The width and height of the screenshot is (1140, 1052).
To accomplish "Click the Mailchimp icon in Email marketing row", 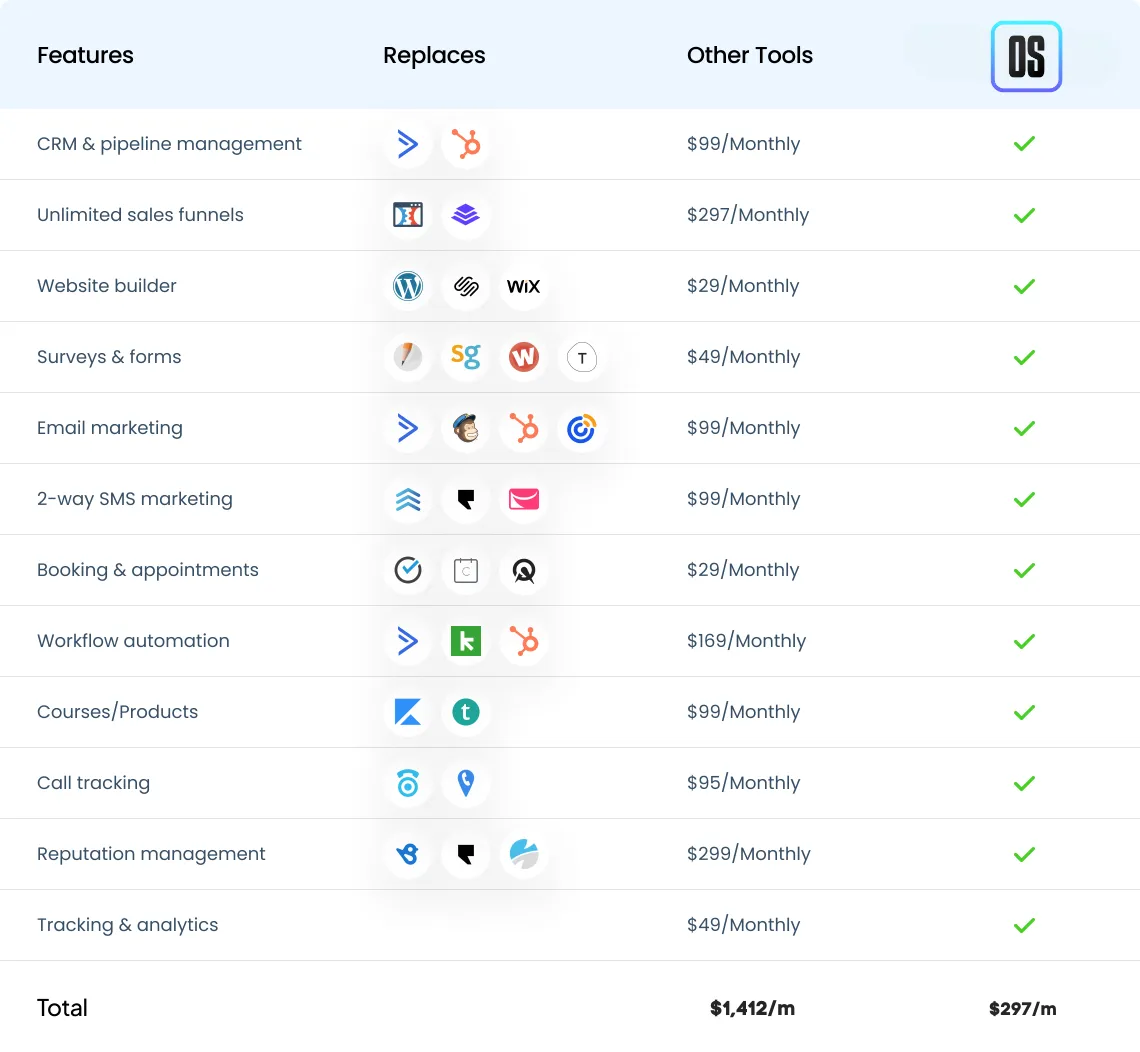I will (x=465, y=428).
